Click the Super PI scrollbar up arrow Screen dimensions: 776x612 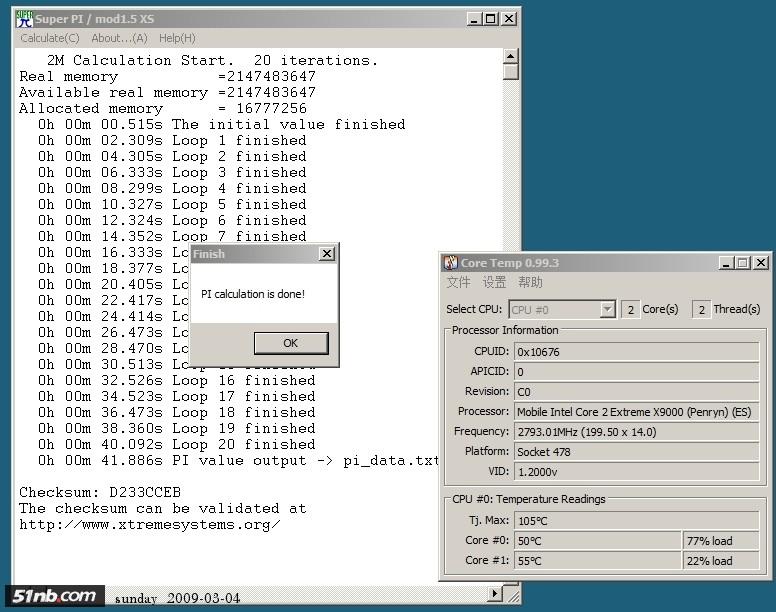click(511, 57)
